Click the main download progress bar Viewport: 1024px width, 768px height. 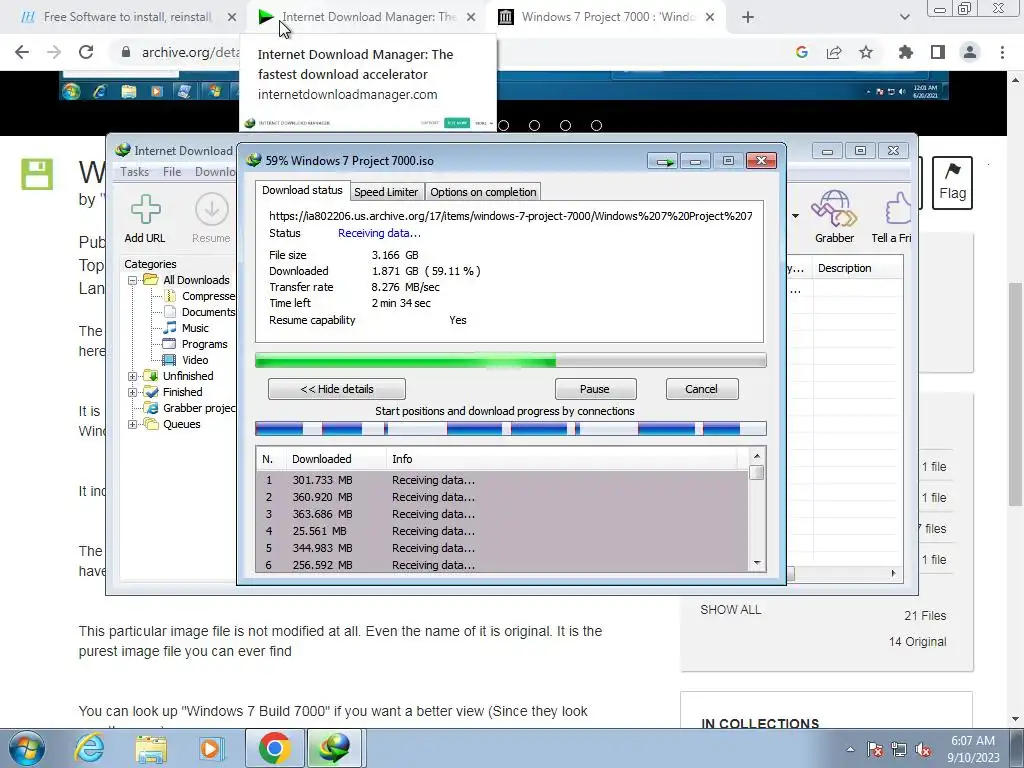[510, 360]
